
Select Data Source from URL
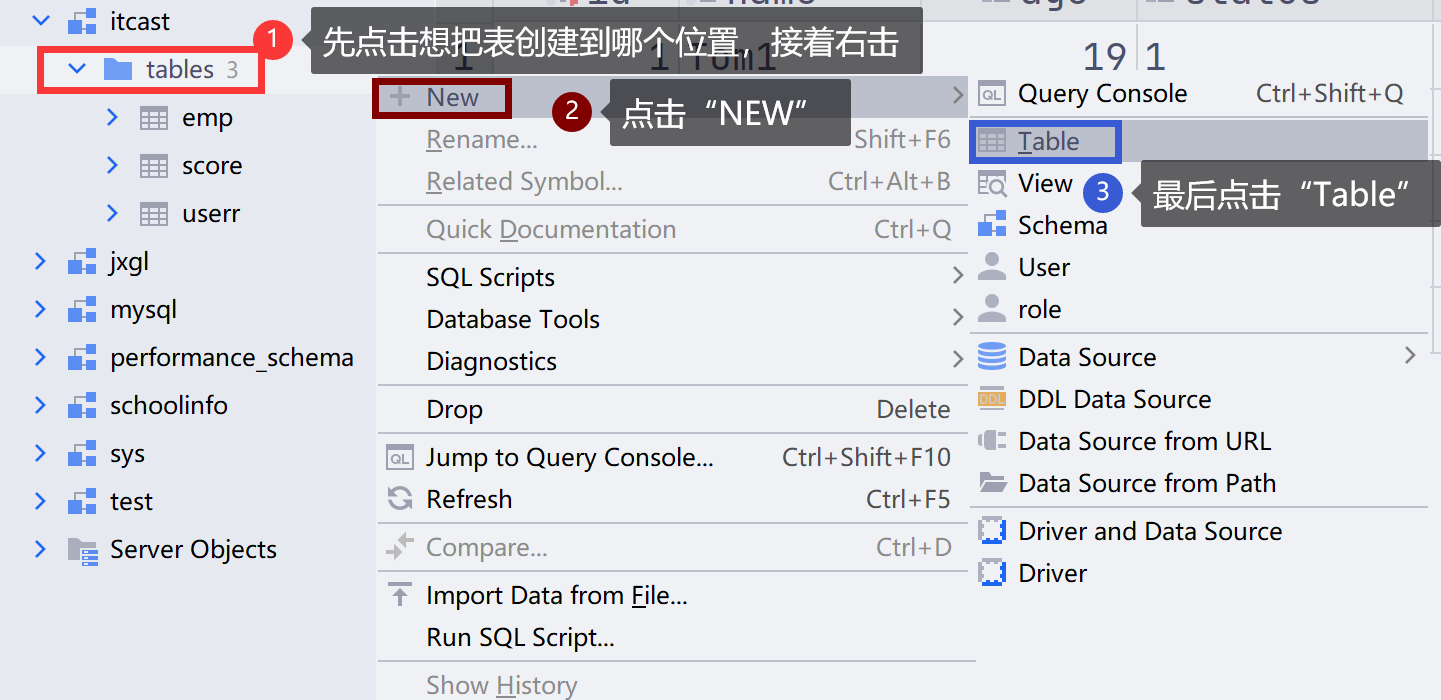point(1199,441)
